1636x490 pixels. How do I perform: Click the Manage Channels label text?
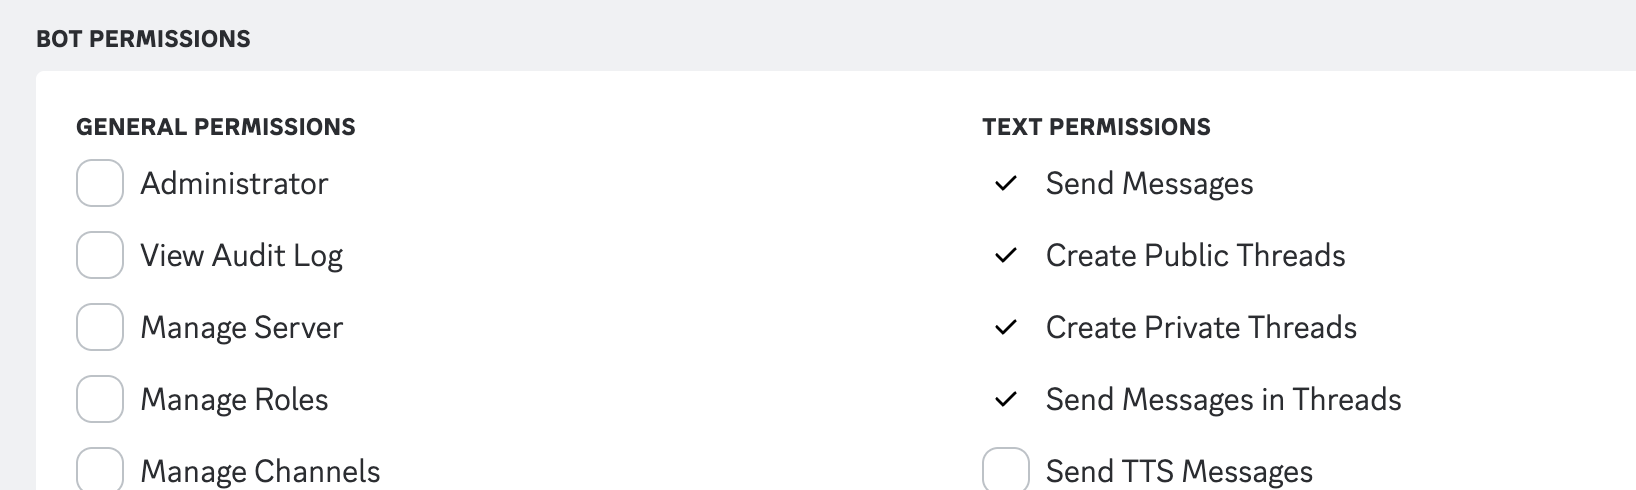pyautogui.click(x=260, y=471)
